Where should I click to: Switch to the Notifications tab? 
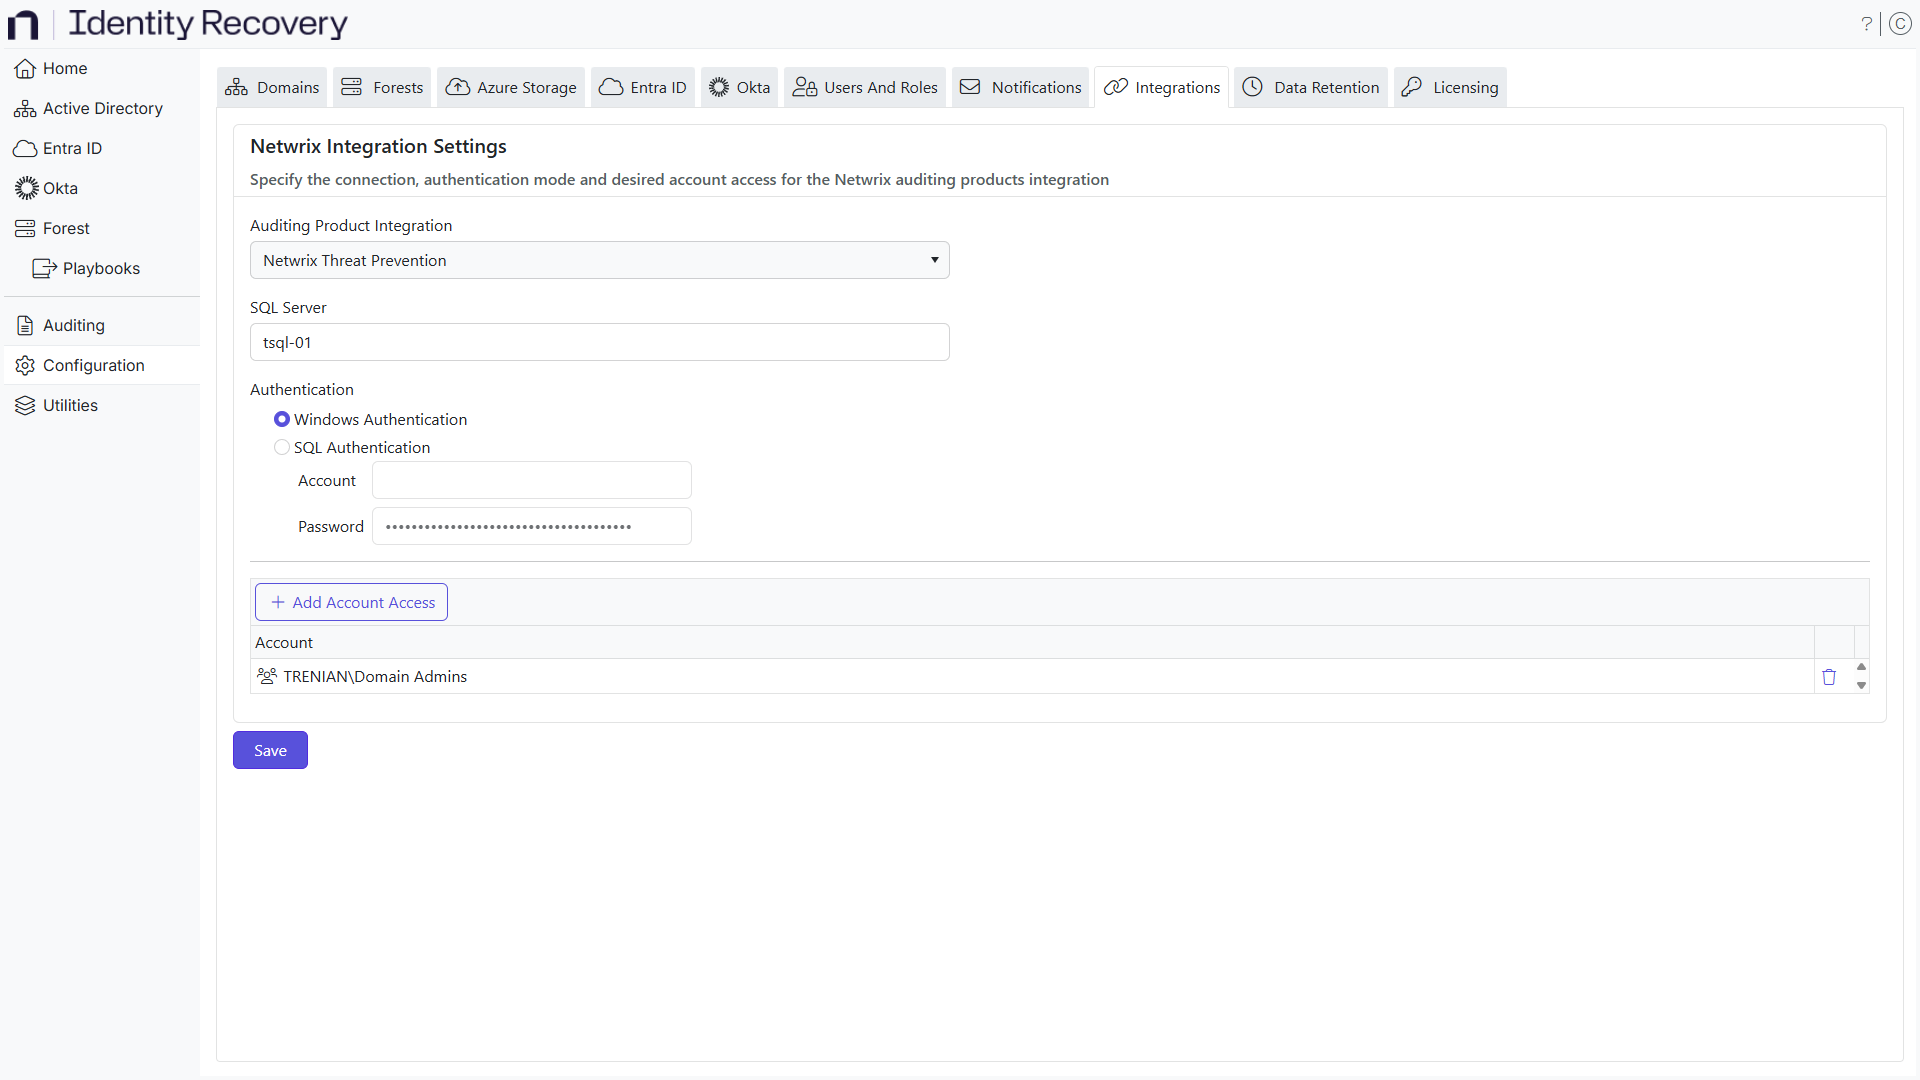pos(1019,87)
